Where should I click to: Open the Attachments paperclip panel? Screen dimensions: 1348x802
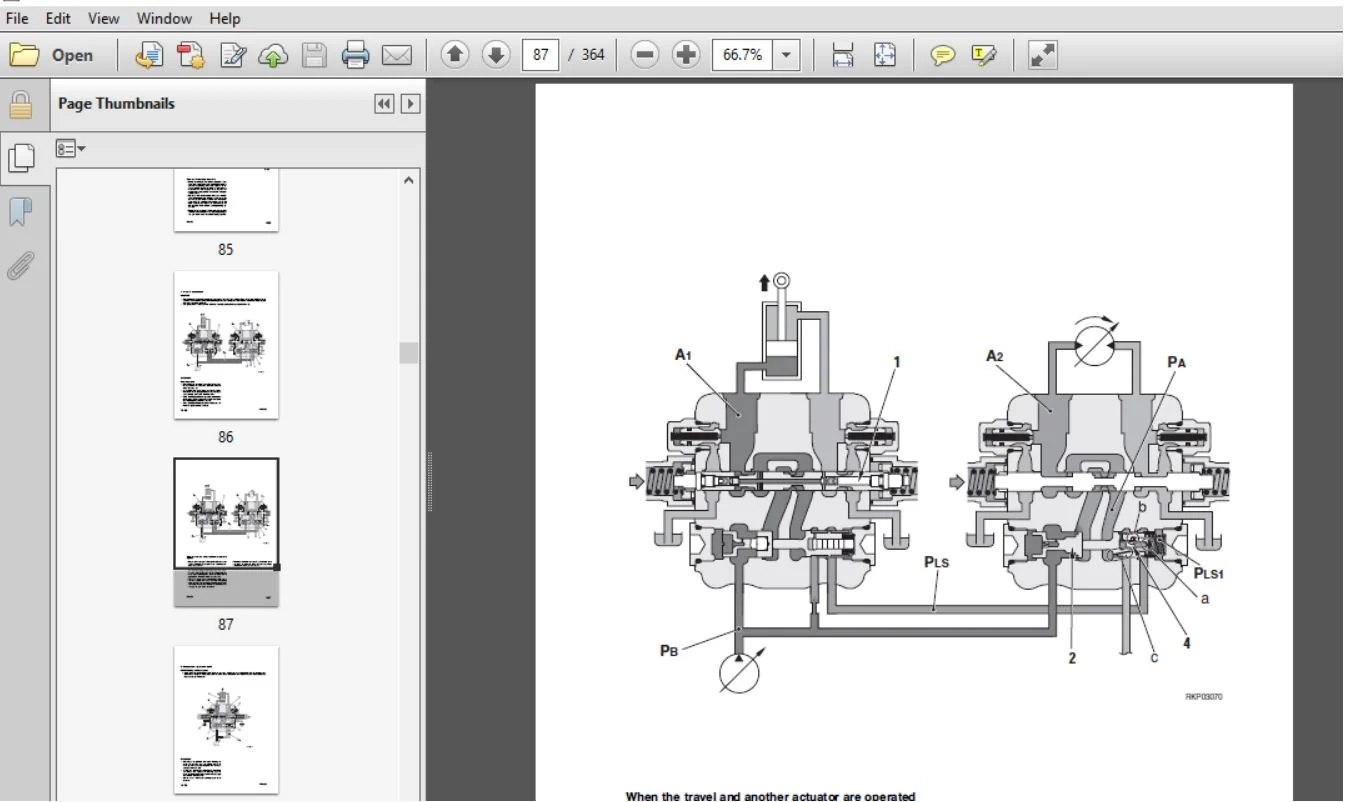tap(21, 265)
